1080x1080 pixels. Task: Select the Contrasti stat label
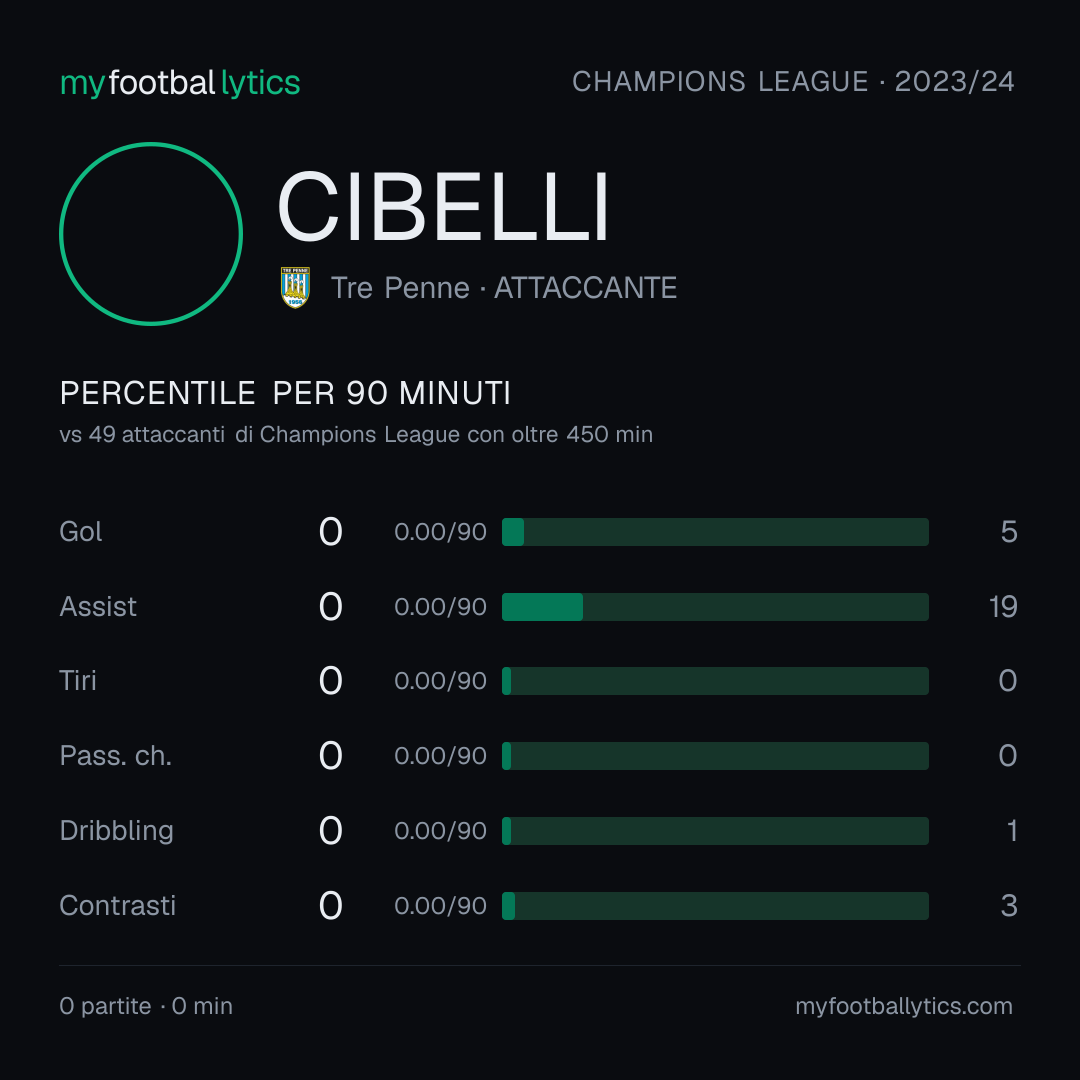[x=118, y=906]
